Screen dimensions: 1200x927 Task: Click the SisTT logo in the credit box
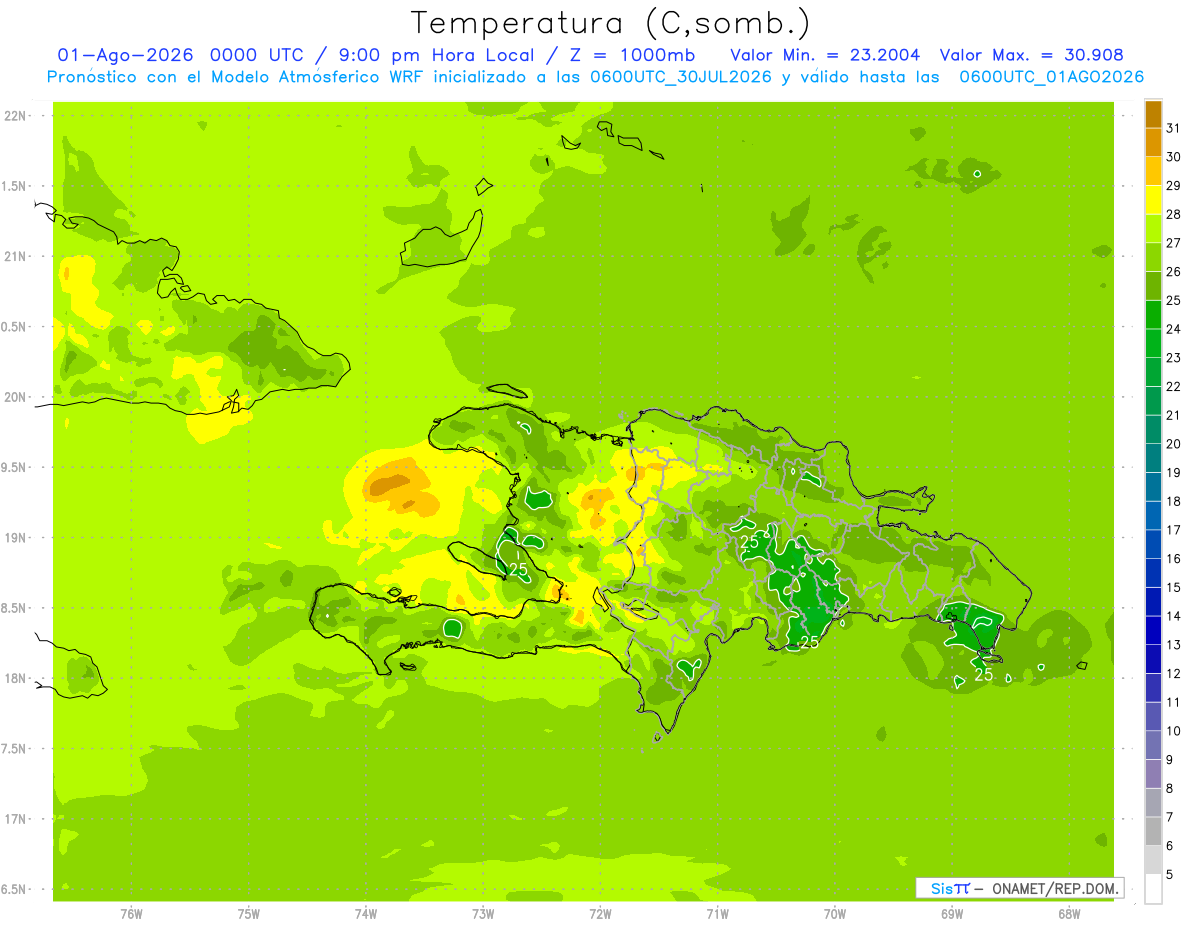[949, 888]
